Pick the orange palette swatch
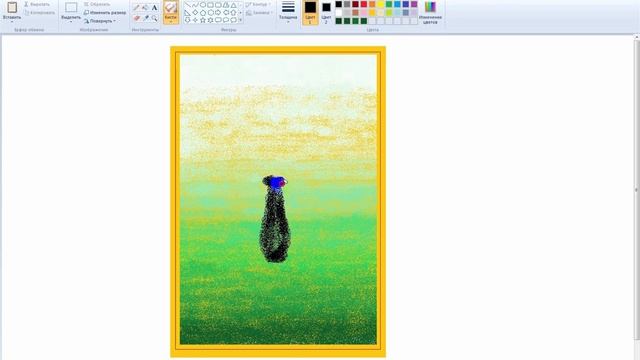Screen dimensions: 640x360 (372, 4)
